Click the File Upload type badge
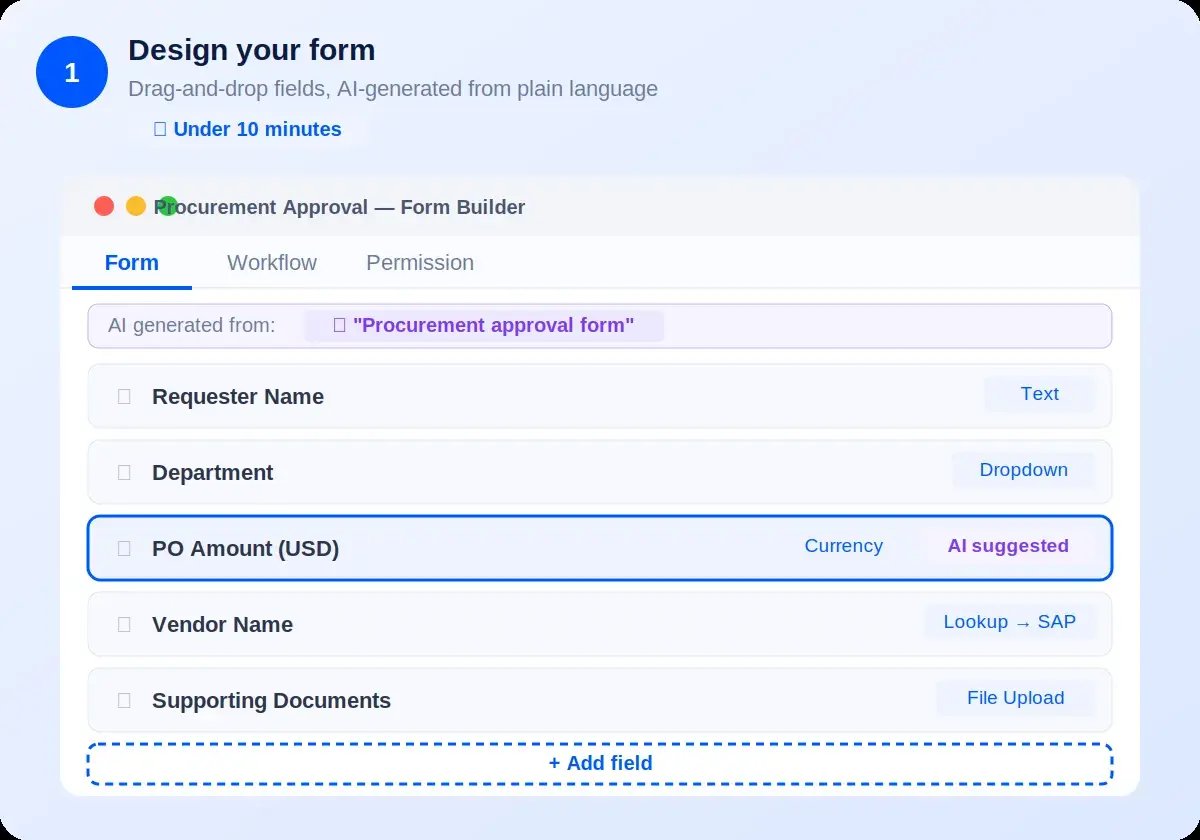 (x=1015, y=698)
